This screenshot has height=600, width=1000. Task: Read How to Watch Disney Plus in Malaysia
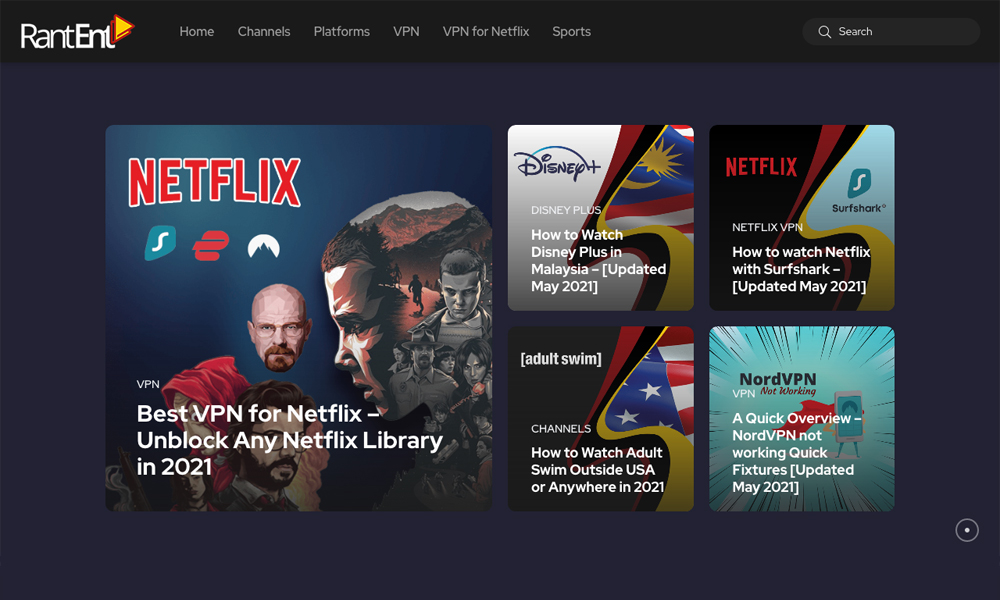click(x=598, y=261)
